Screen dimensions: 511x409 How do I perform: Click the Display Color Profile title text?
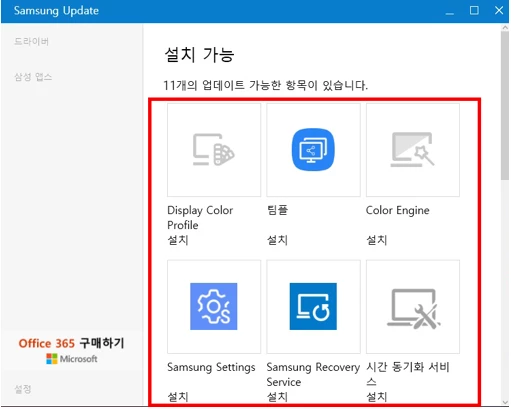[200, 218]
